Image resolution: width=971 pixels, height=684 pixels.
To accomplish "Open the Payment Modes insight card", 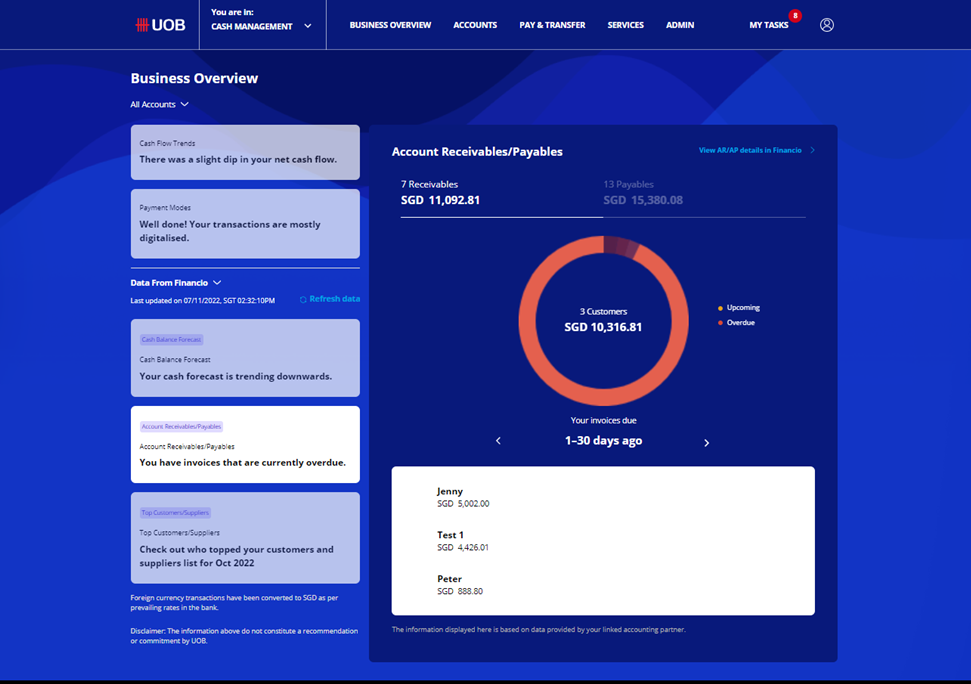I will pos(245,223).
